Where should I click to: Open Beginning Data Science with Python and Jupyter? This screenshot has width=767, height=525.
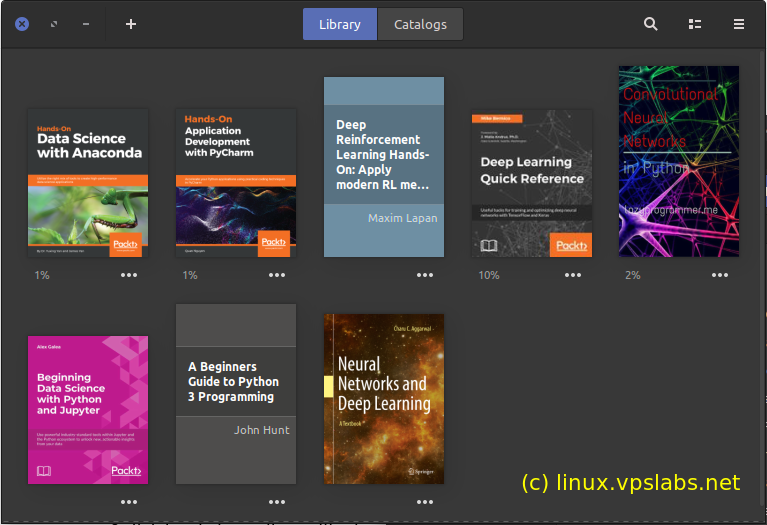[x=88, y=410]
